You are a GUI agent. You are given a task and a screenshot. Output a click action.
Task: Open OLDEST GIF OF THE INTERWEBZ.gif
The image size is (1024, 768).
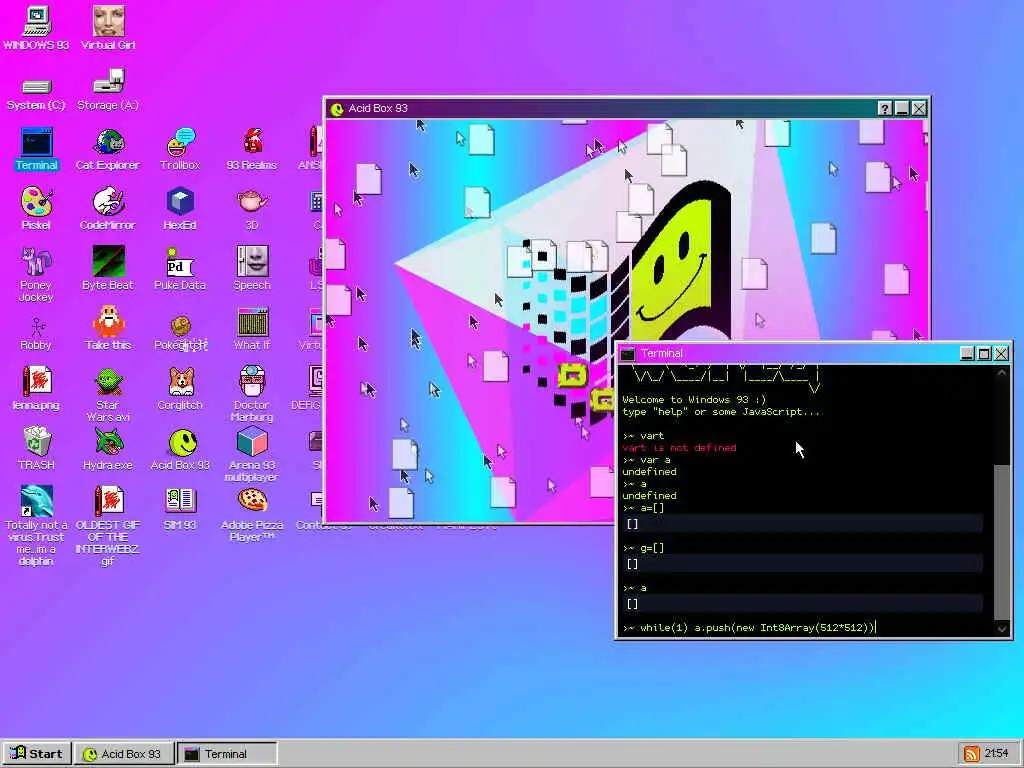pos(108,525)
